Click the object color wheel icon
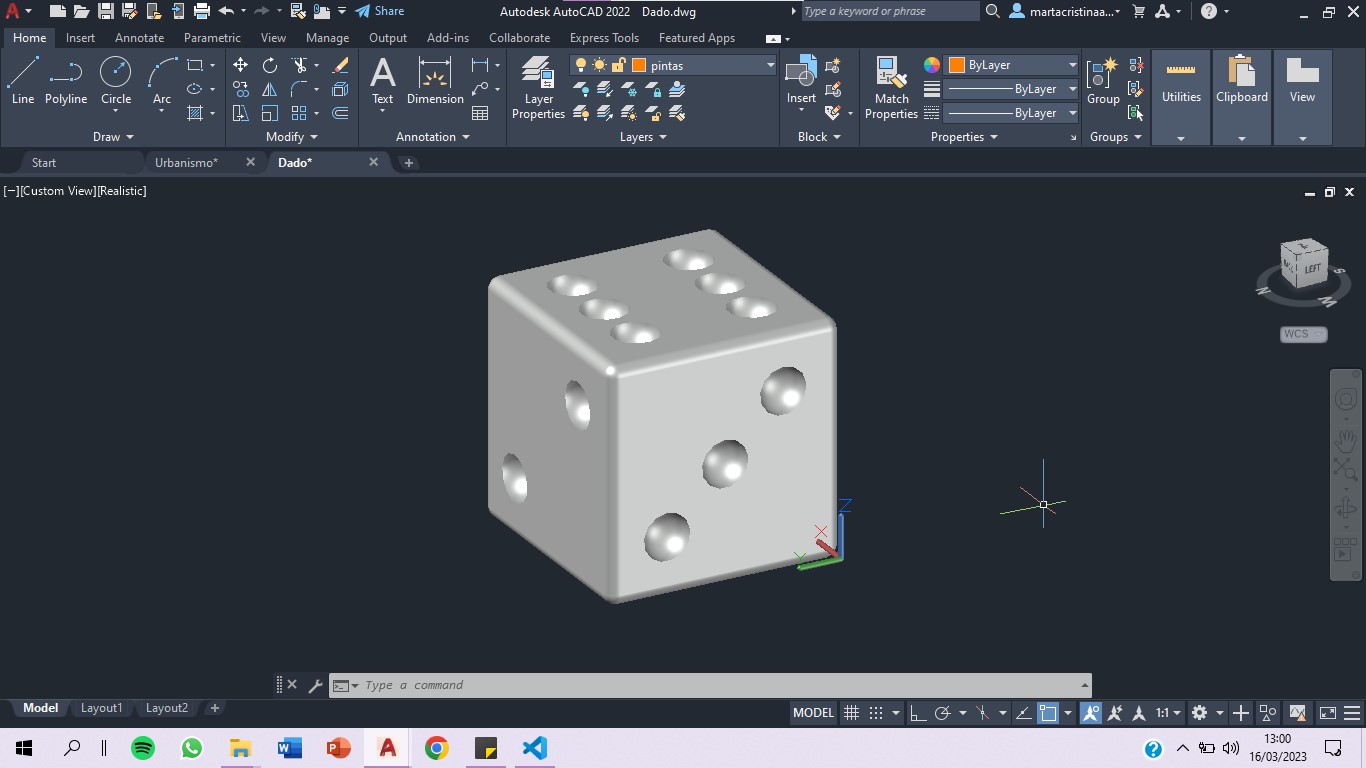The height and width of the screenshot is (768, 1366). tap(932, 65)
